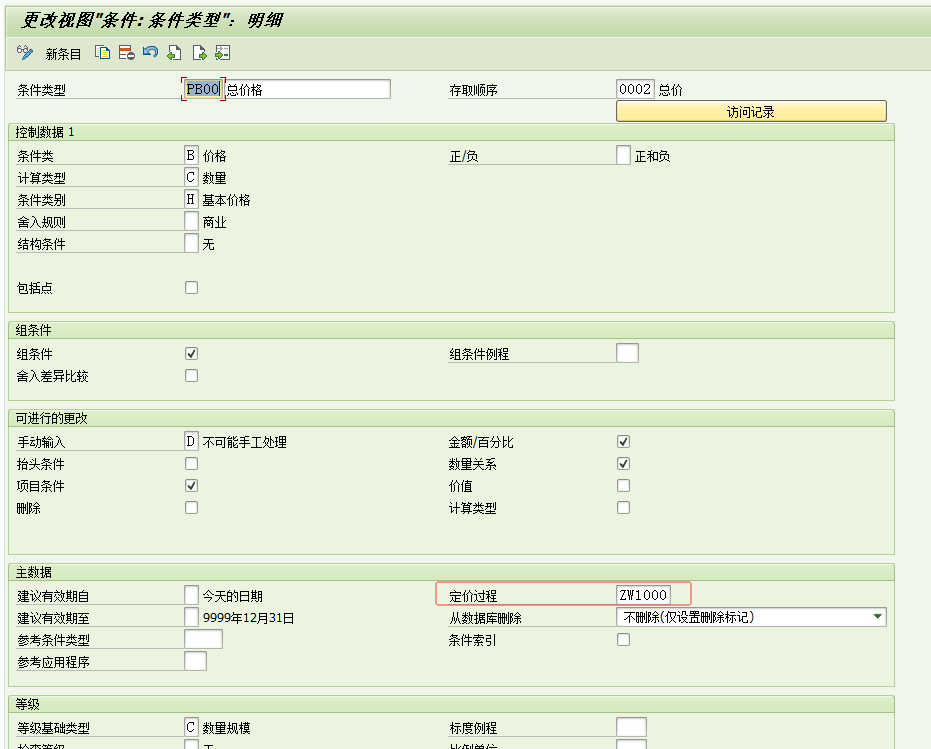Click 新条目 new entries button
The image size is (931, 749).
(x=63, y=54)
